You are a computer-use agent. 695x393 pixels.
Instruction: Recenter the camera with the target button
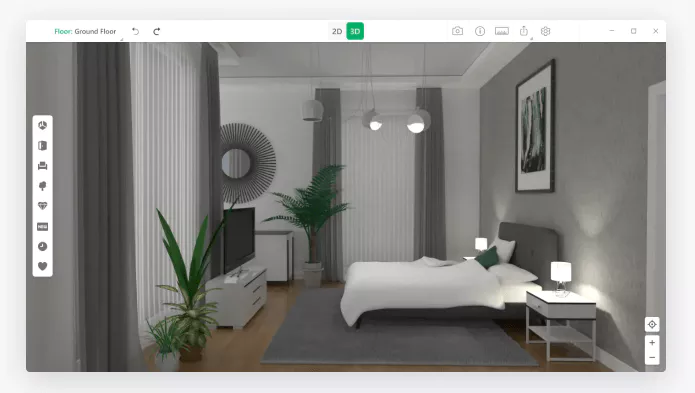click(x=652, y=324)
